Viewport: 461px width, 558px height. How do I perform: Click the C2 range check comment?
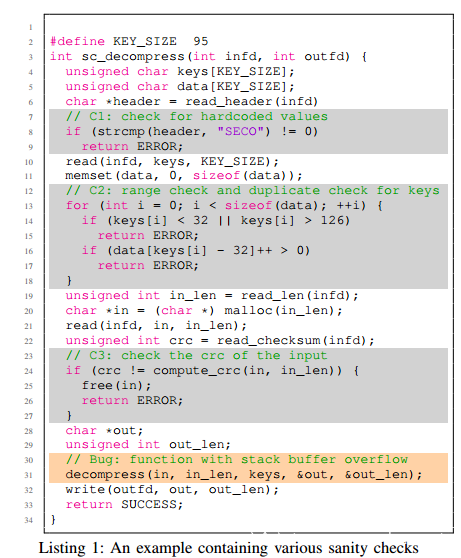[x=252, y=190]
